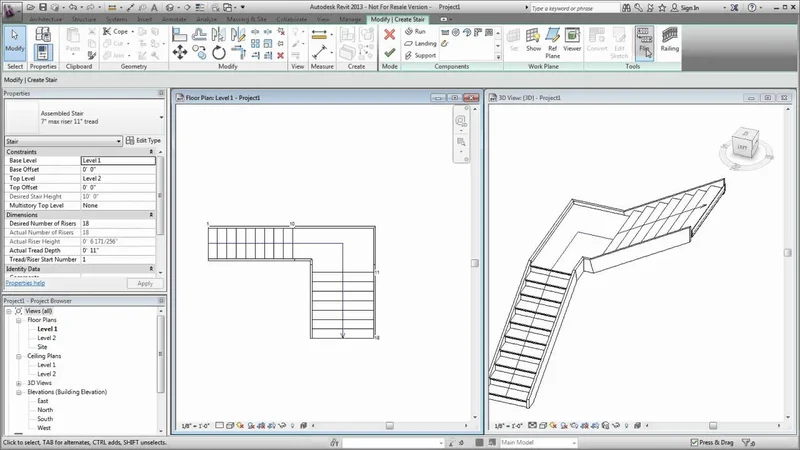Image resolution: width=800 pixels, height=450 pixels.
Task: Click the 3D view horizontal scrollbar thumb
Action: coord(713,426)
